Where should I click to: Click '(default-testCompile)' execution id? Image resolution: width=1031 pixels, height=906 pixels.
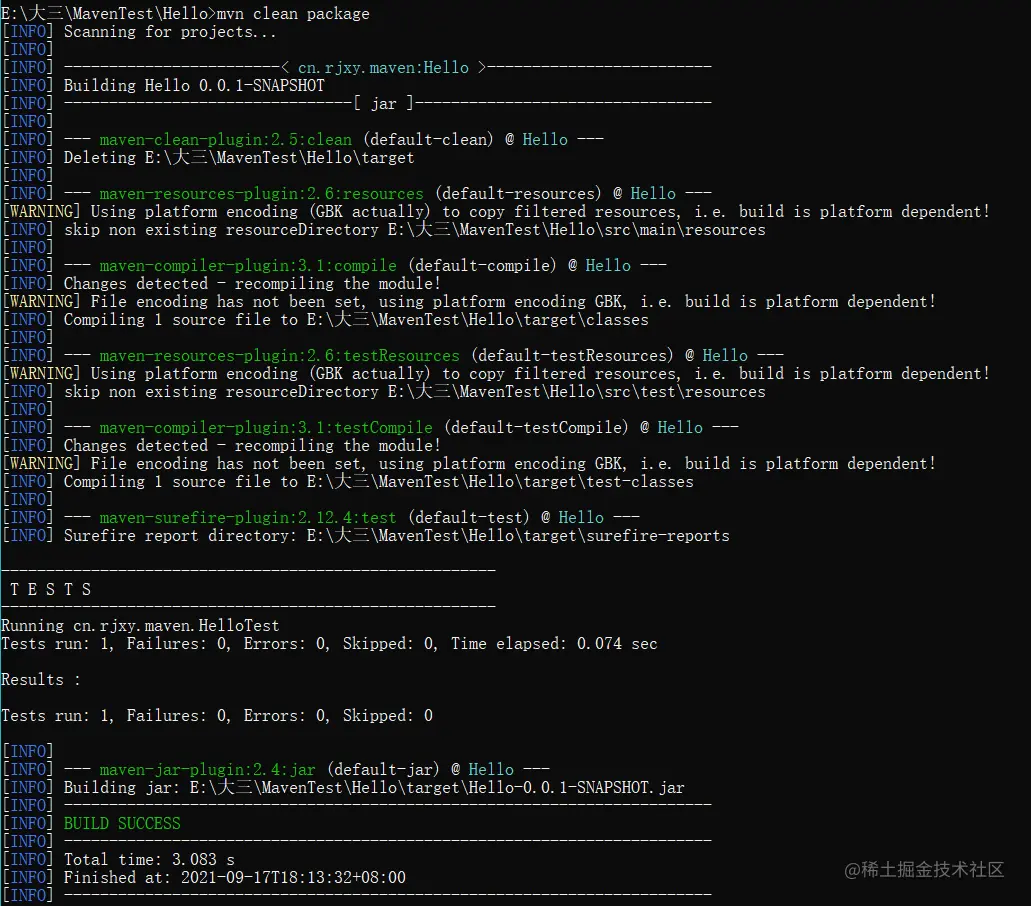536,428
